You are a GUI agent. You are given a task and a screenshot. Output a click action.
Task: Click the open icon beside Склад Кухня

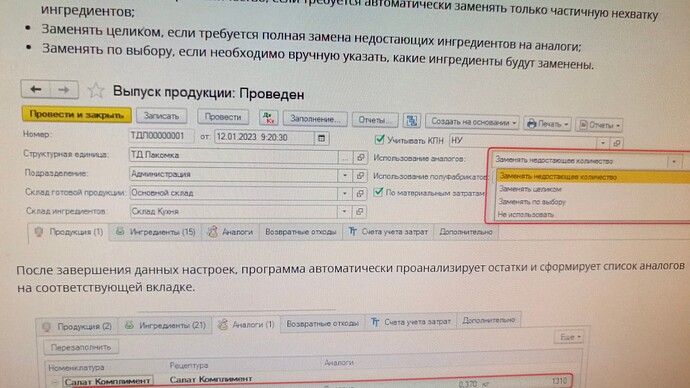(360, 212)
